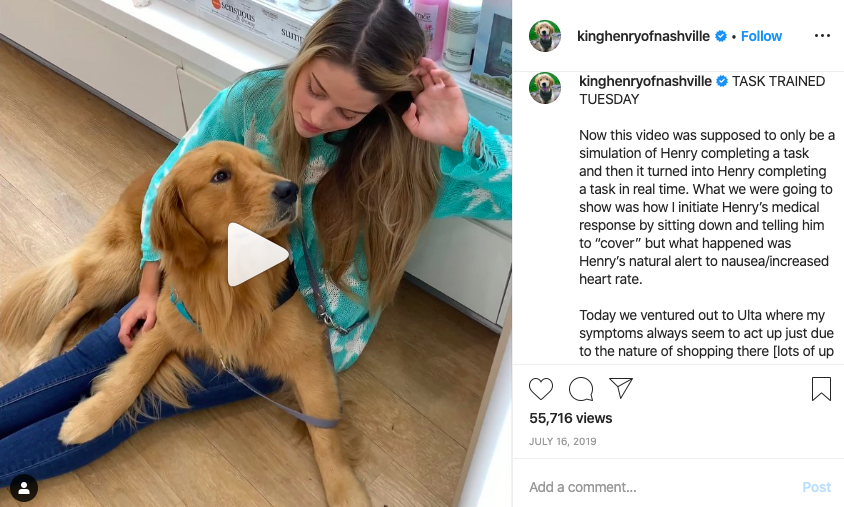Open kinghenryofnashville profile from the header username

(x=643, y=36)
